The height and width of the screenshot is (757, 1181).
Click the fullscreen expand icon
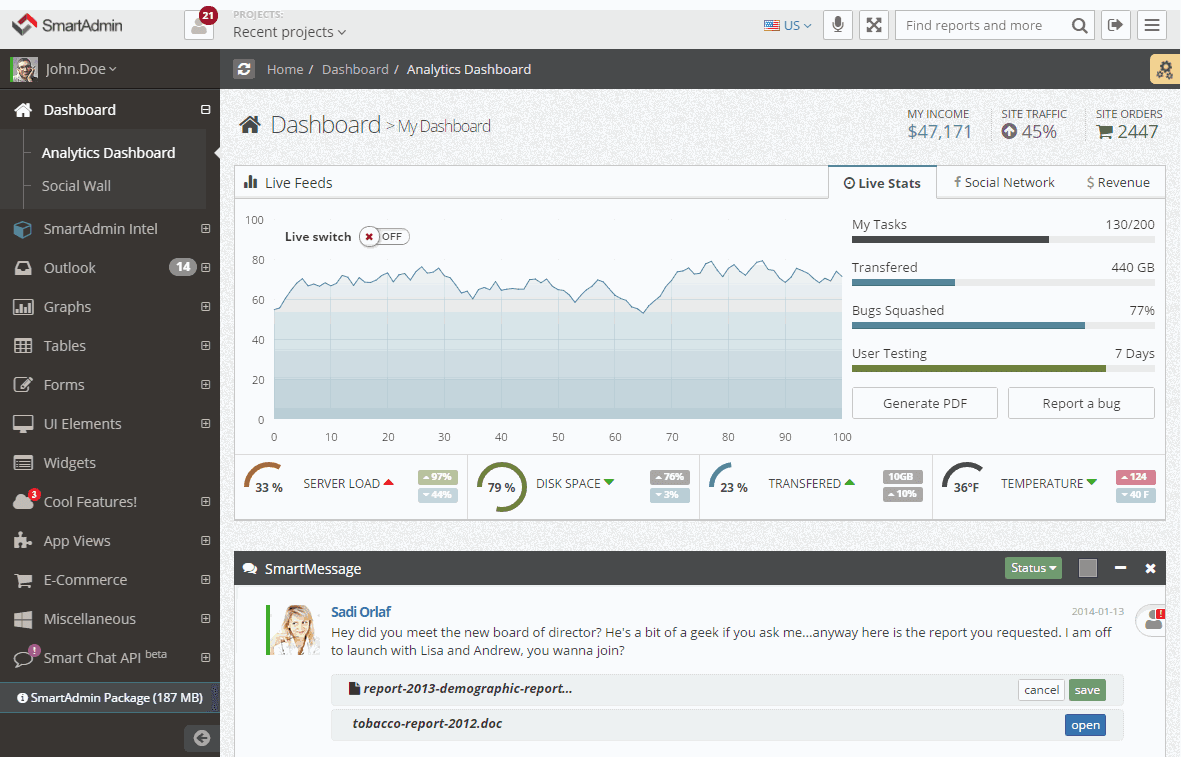pyautogui.click(x=873, y=25)
